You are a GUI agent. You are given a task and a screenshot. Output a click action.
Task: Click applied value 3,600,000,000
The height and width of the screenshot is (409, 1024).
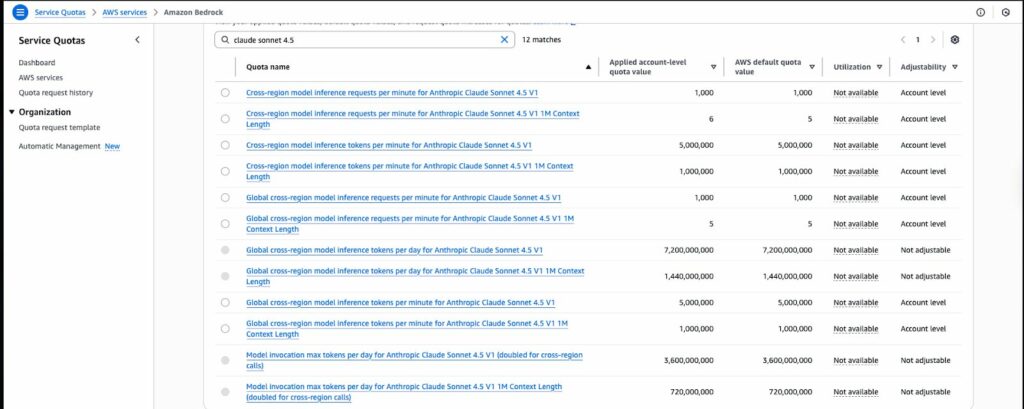coord(689,361)
